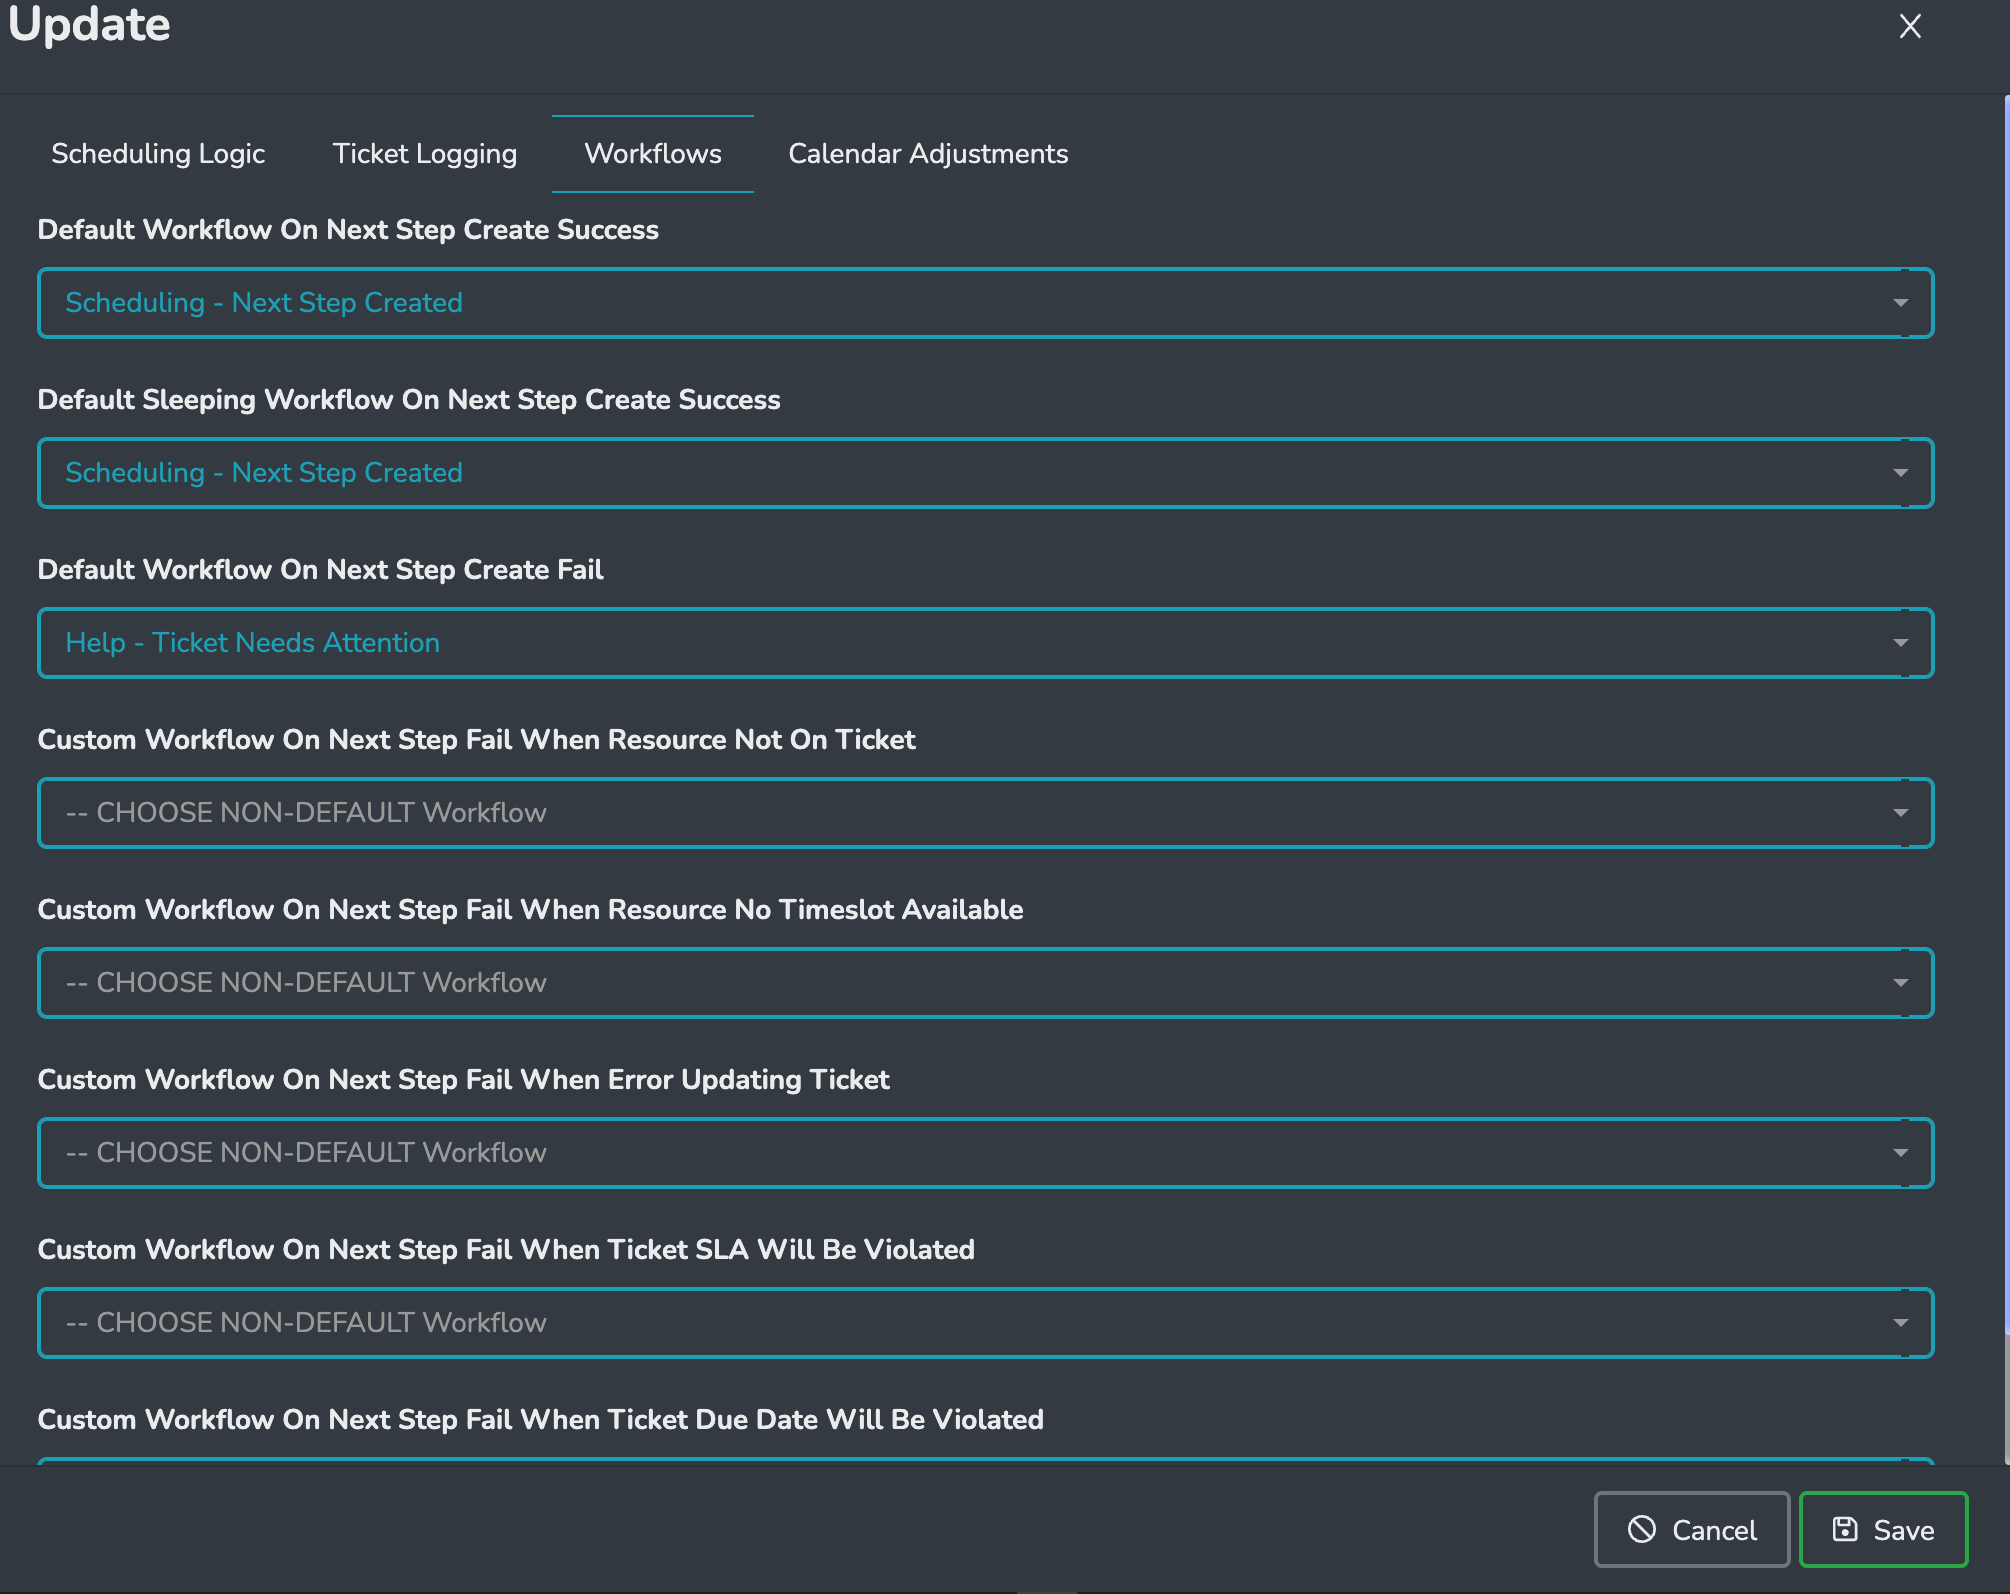Switch to Scheduling Logic tab
Viewport: 2010px width, 1594px height.
(x=158, y=154)
